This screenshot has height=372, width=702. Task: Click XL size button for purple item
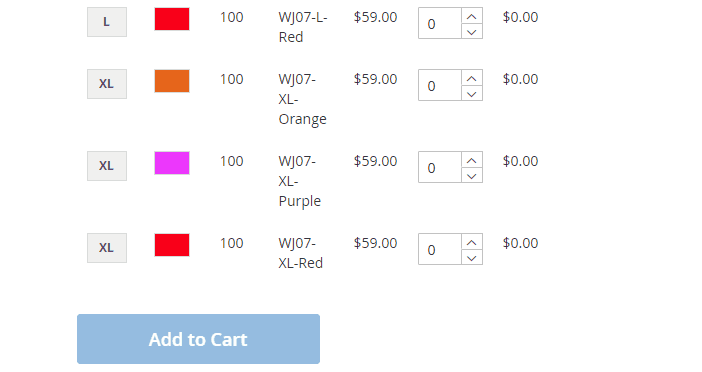(x=107, y=166)
